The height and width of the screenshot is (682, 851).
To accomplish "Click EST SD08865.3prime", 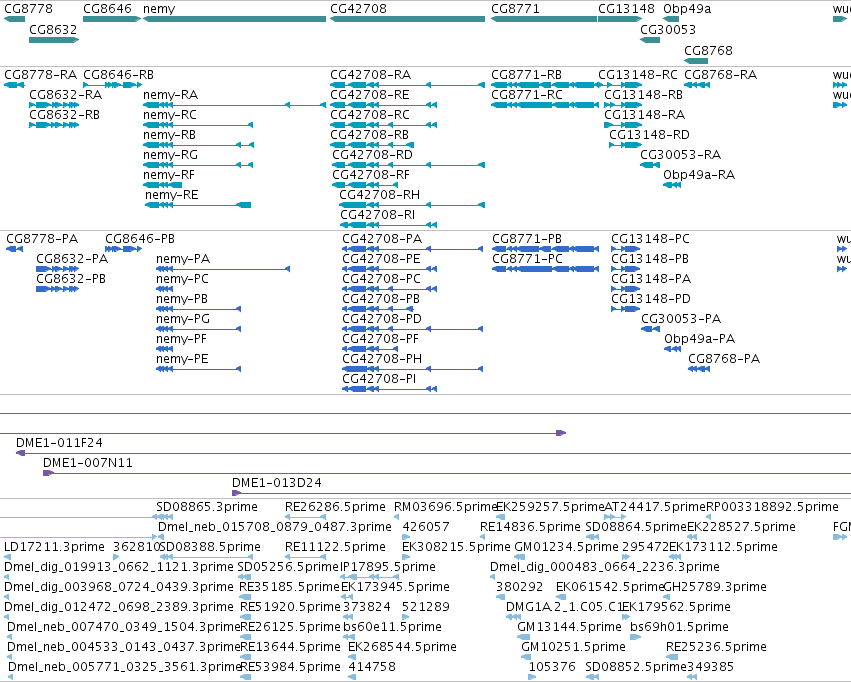I will click(207, 507).
